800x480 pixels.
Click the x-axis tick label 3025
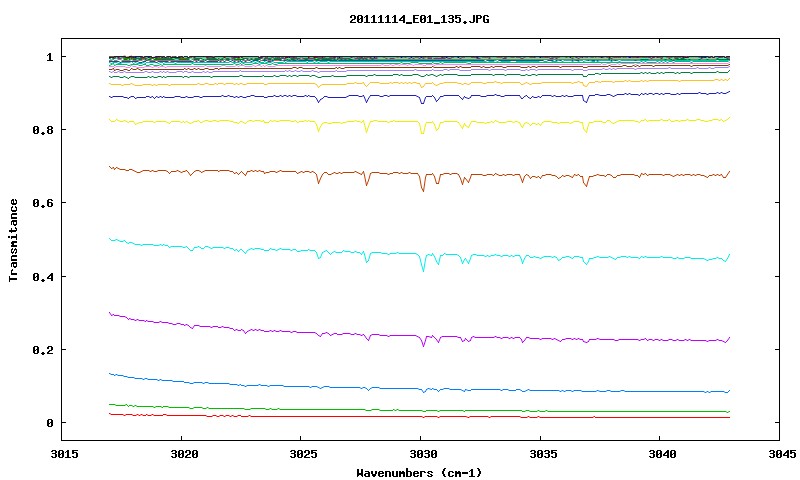[x=304, y=454]
